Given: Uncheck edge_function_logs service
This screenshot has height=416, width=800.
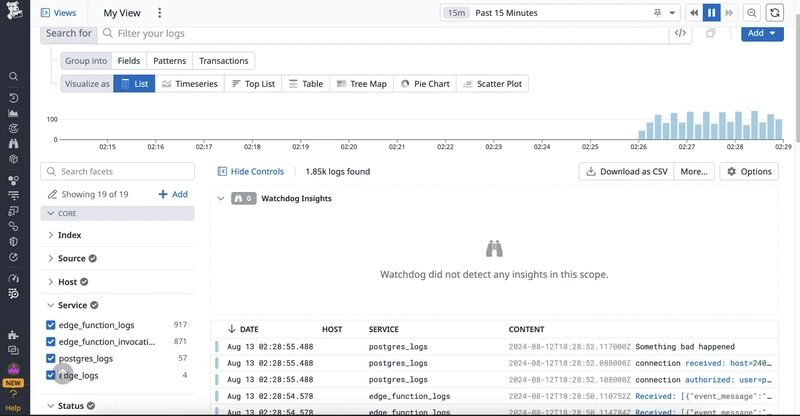Looking at the screenshot, I should [51, 325].
